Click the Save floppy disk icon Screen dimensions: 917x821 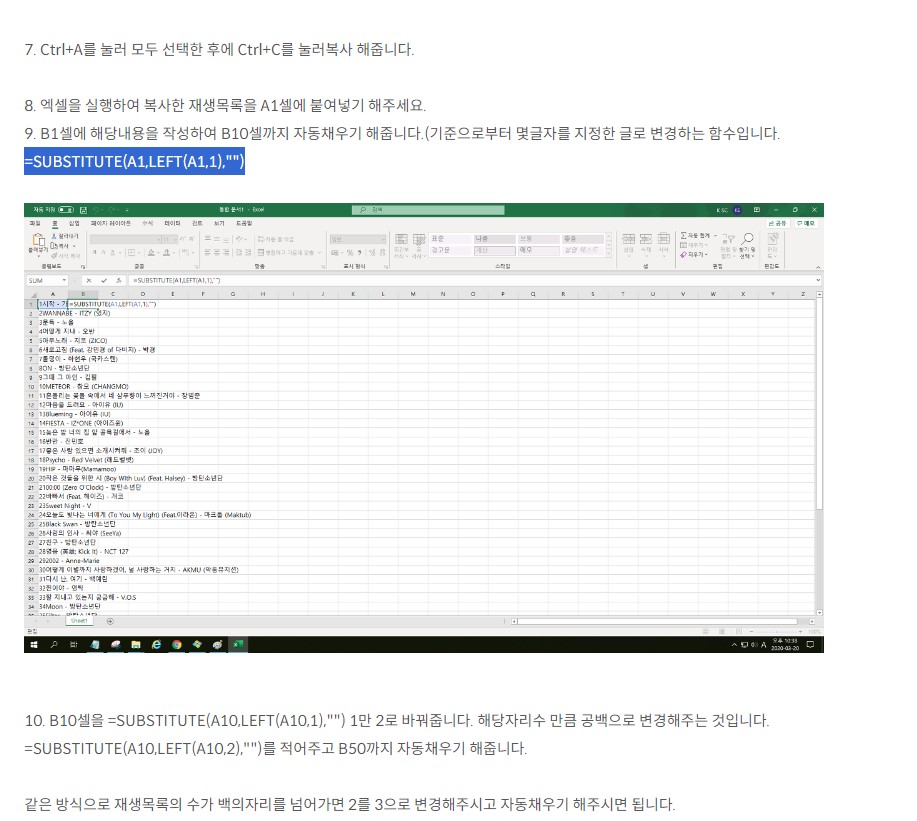pyautogui.click(x=84, y=209)
